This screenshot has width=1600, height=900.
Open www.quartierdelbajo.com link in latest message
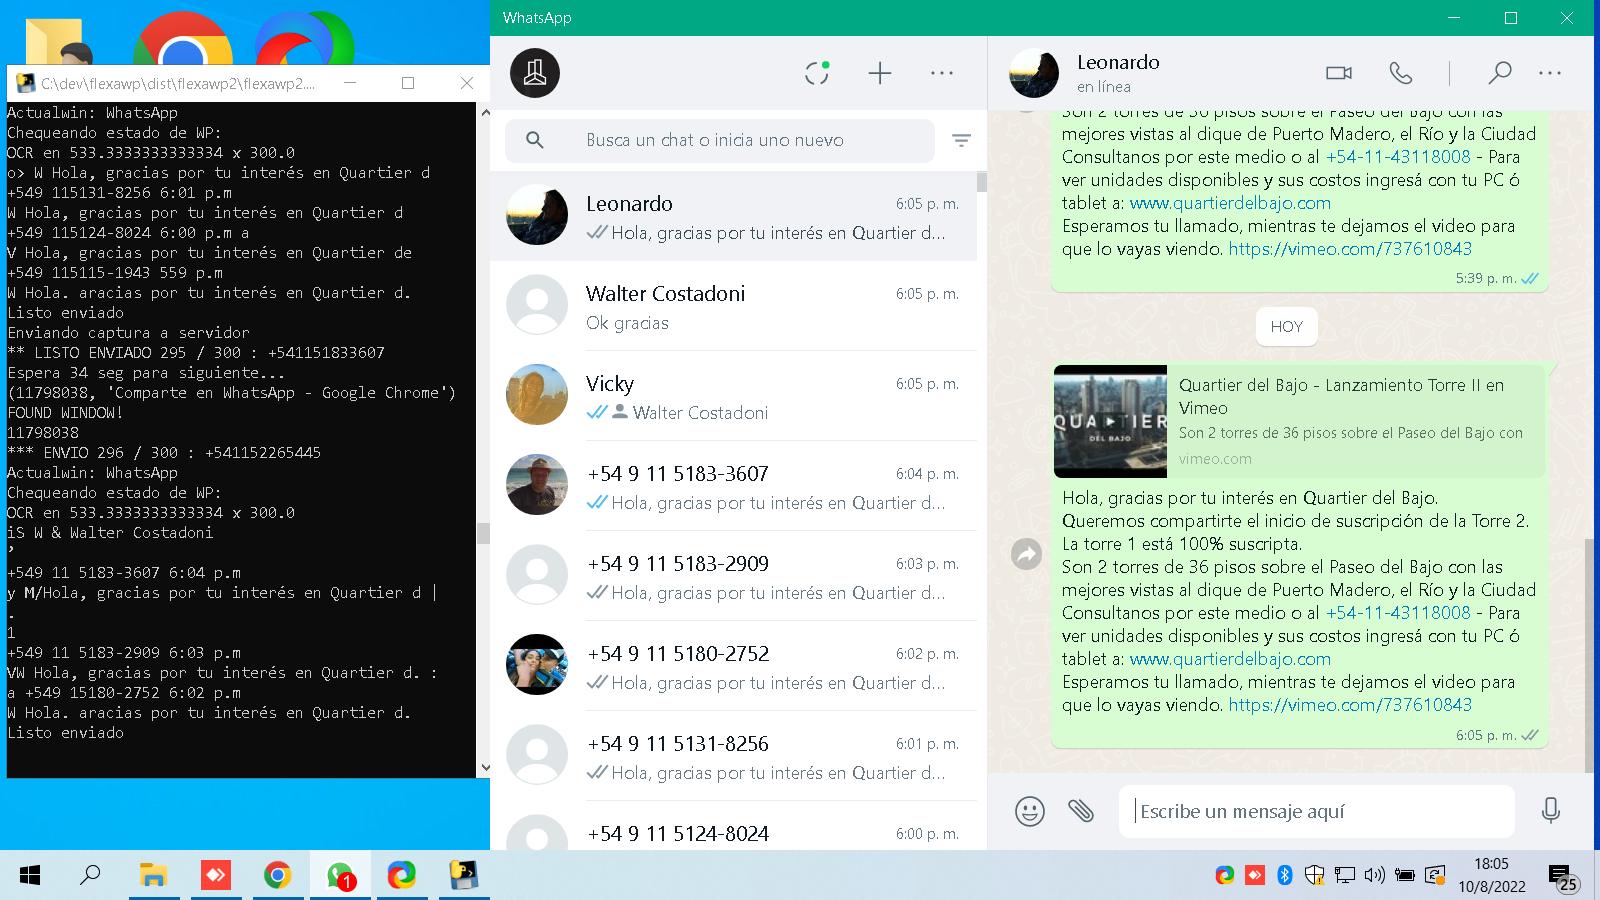point(1230,659)
